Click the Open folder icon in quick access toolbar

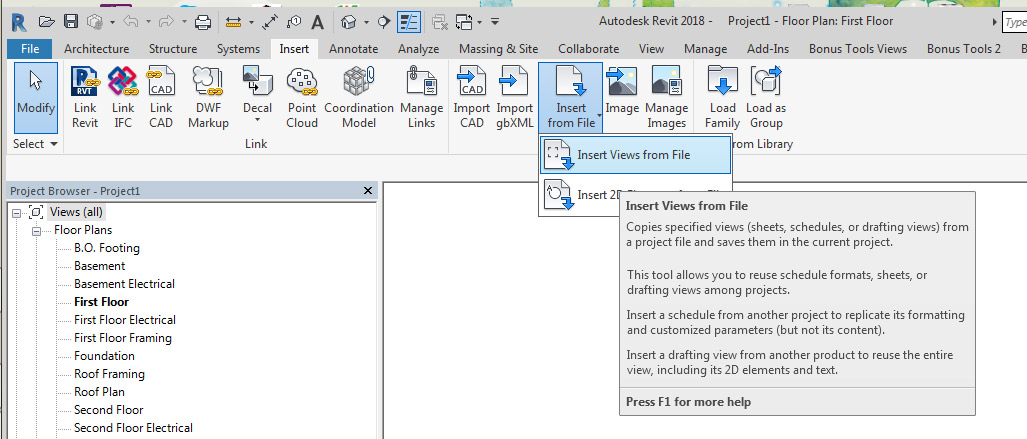tap(47, 22)
